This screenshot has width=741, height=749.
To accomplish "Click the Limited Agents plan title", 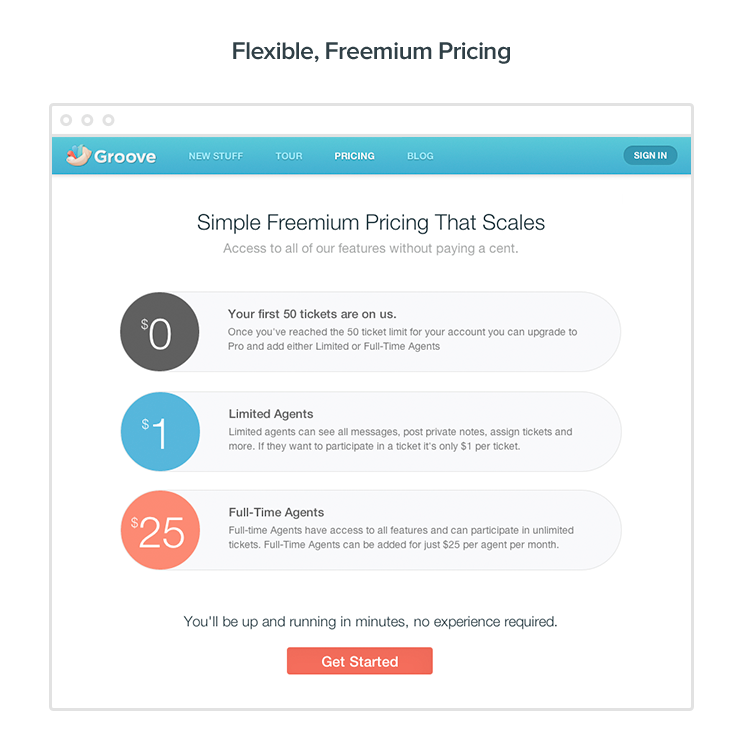I will tap(270, 414).
